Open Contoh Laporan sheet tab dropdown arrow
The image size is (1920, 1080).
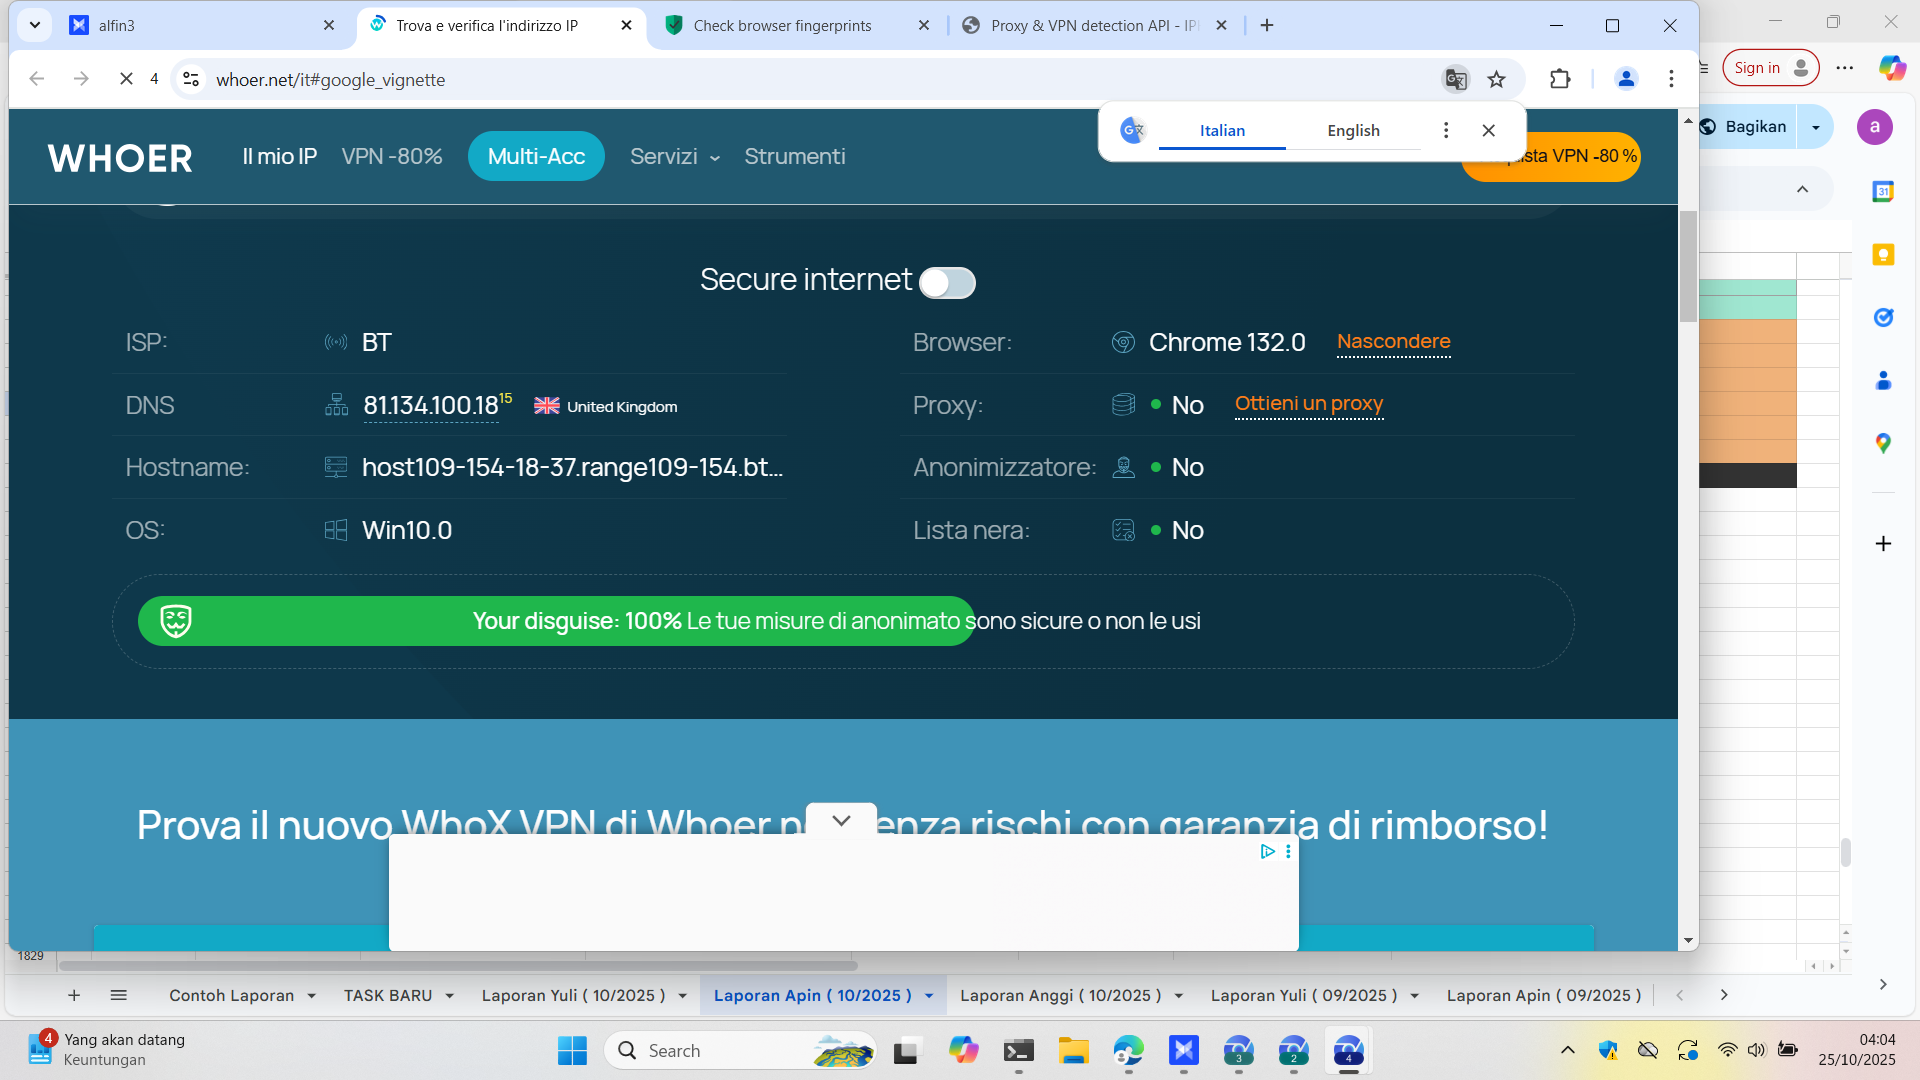coord(312,996)
